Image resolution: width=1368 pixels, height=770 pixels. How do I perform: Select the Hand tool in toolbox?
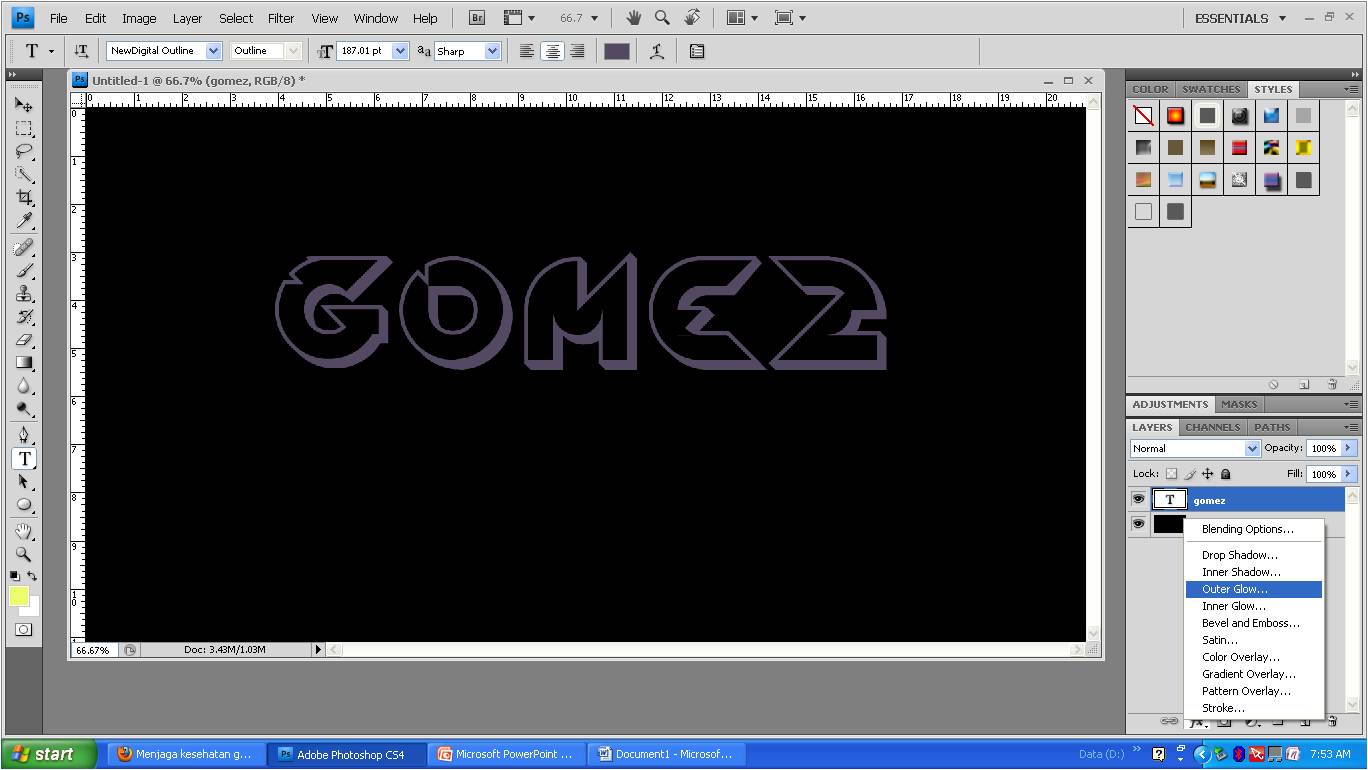pos(24,530)
